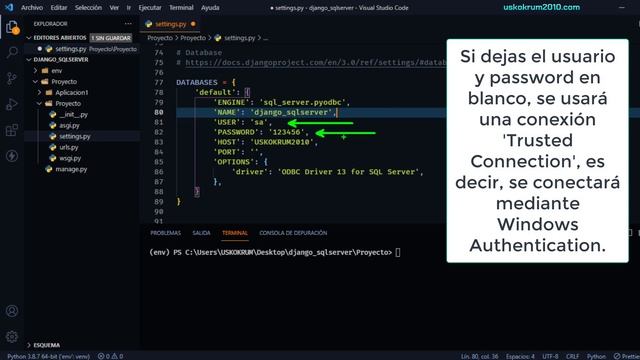The image size is (640, 360).
Task: Open the Editar menu
Action: point(59,7)
